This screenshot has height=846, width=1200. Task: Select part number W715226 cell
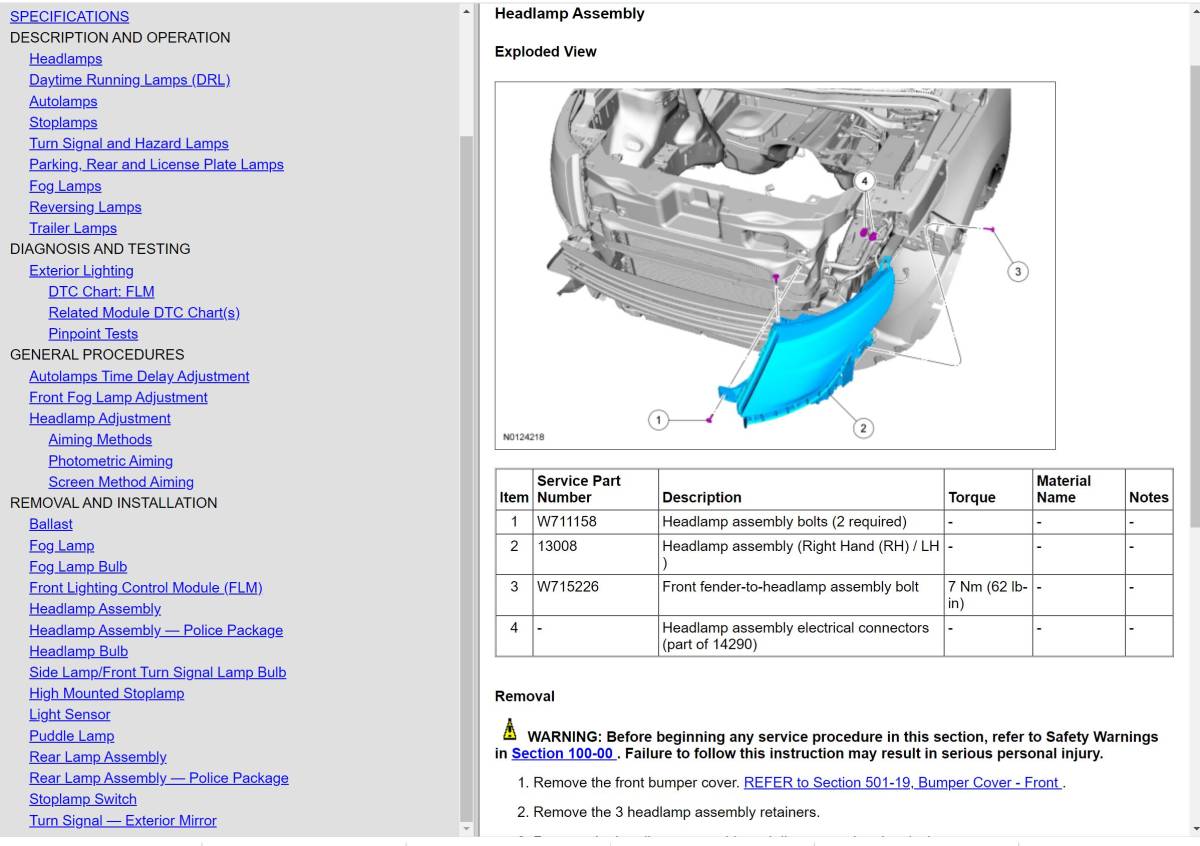[x=595, y=594]
